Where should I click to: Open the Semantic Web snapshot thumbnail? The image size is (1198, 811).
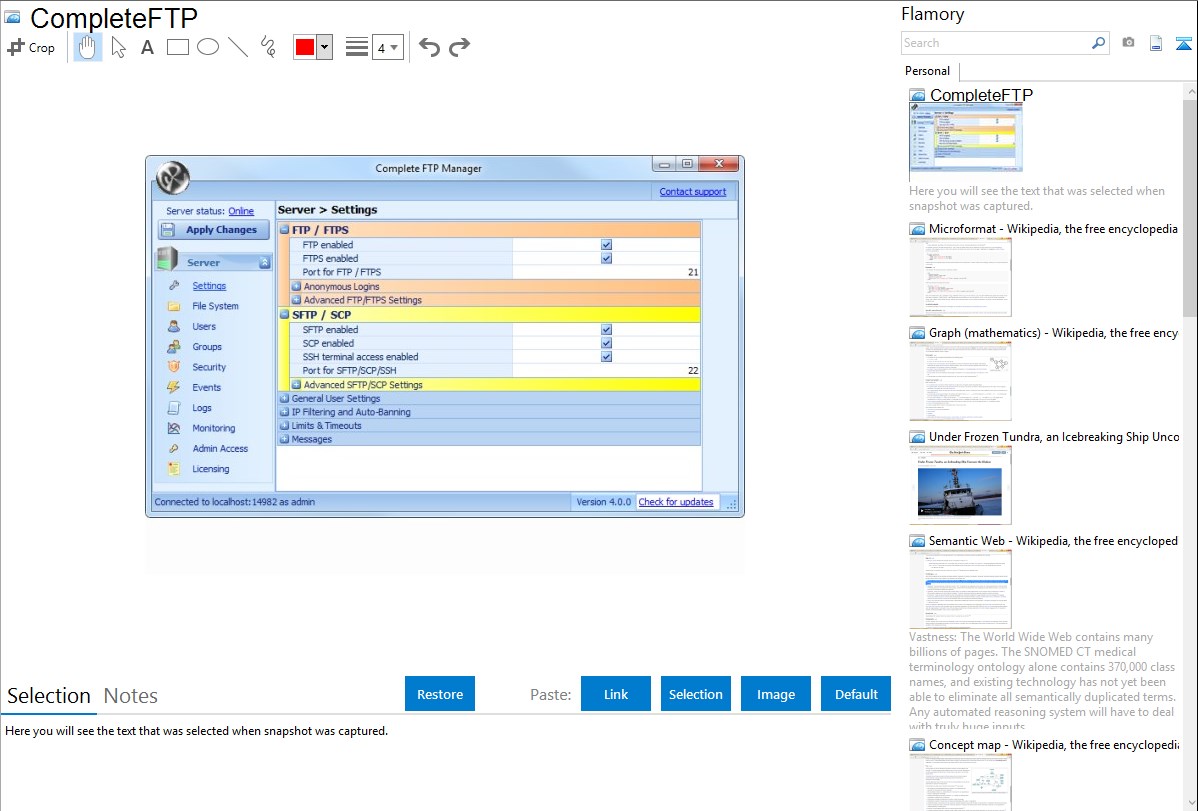tap(960, 589)
